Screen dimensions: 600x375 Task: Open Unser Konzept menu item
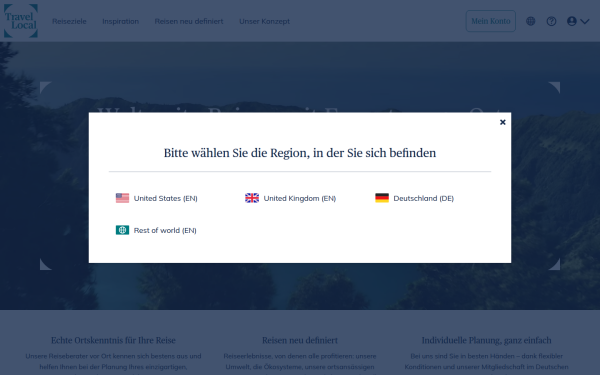pyautogui.click(x=264, y=21)
